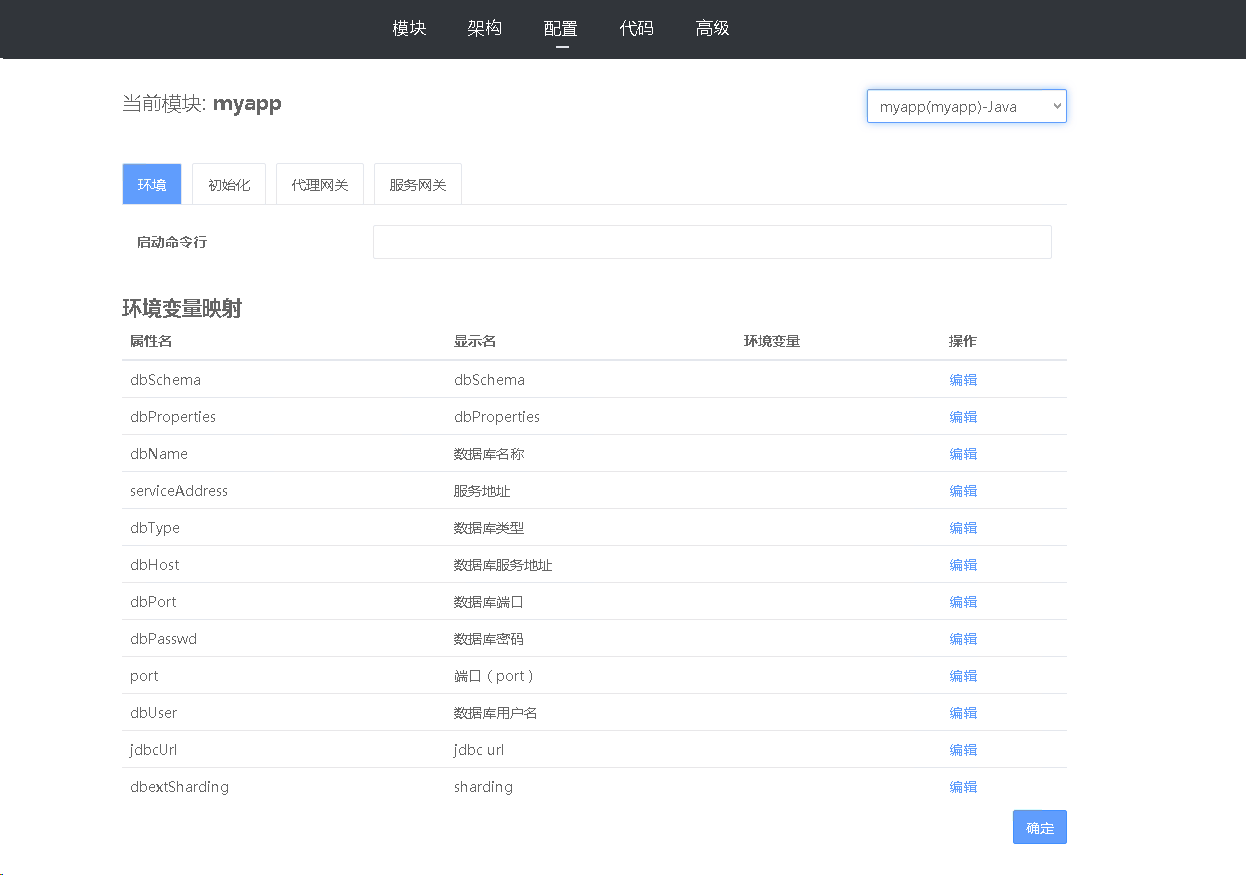The image size is (1246, 875).
Task: Click 编辑 for dbProperties
Action: (x=963, y=417)
